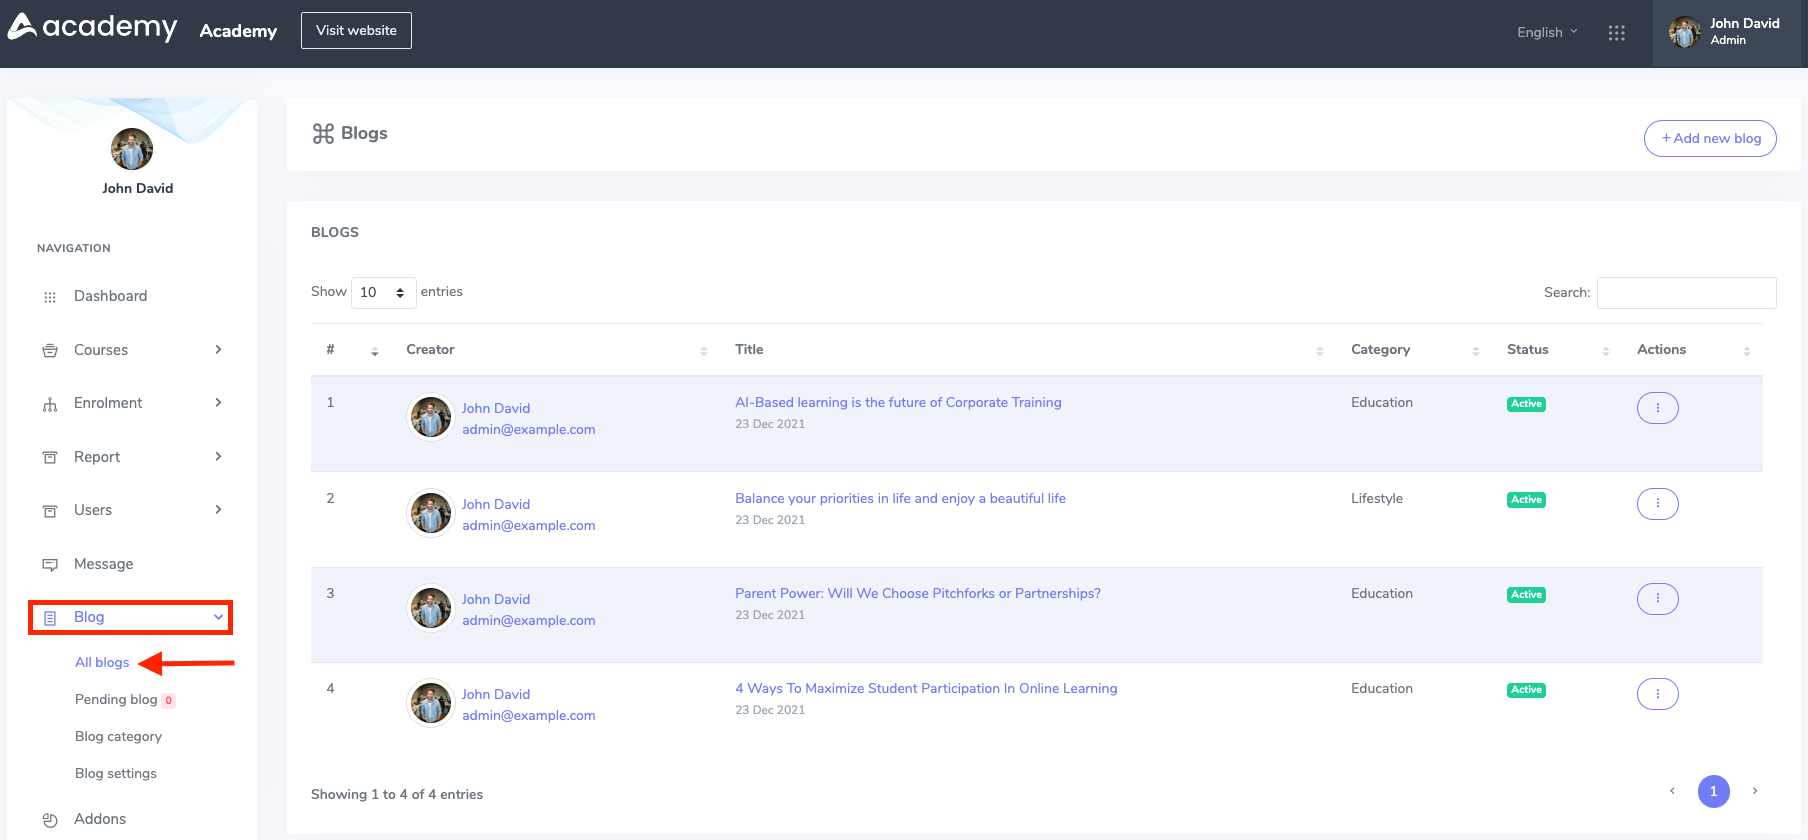Click the Add new blog button
Image resolution: width=1808 pixels, height=840 pixels.
1710,139
